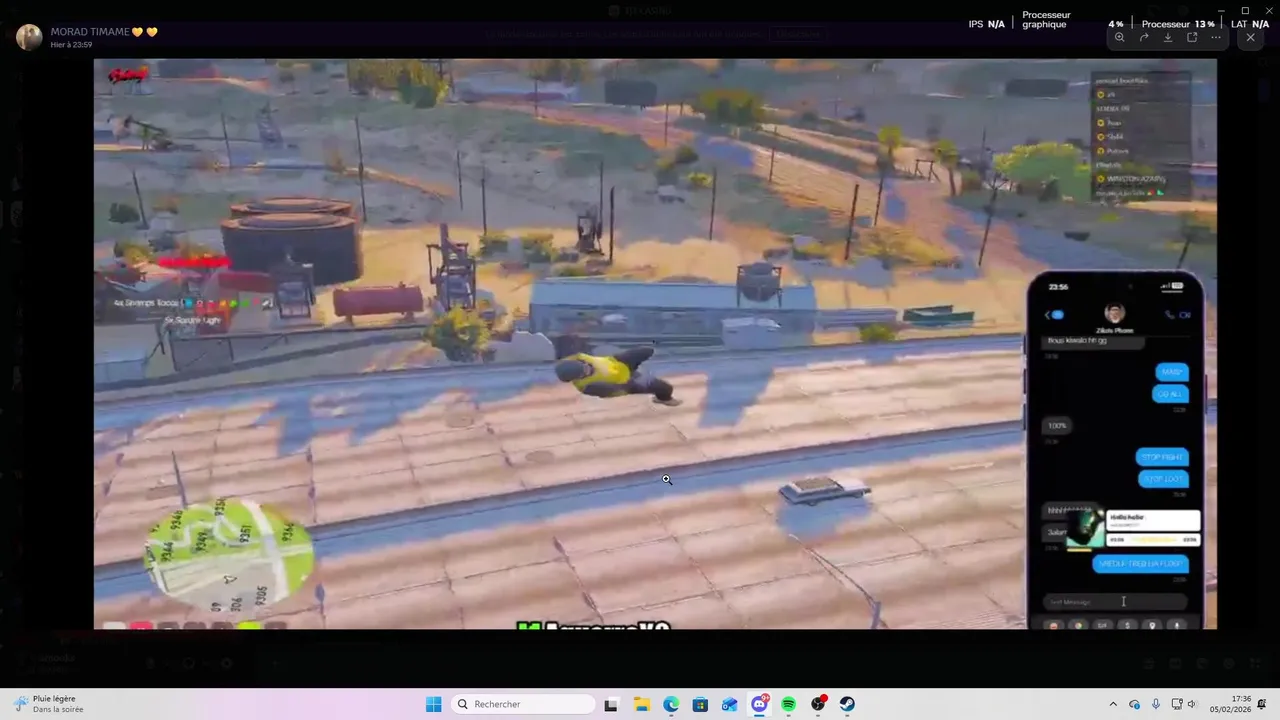Click the contact avatar in phone chat
1280x720 pixels.
(x=1114, y=314)
